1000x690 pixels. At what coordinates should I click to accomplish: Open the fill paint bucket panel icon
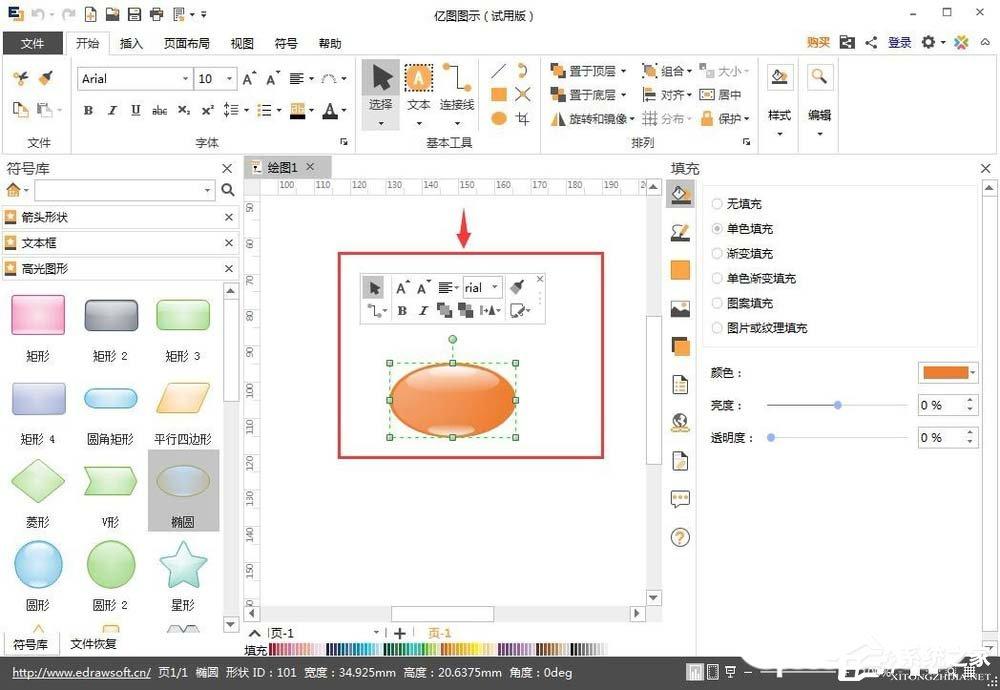tap(680, 194)
